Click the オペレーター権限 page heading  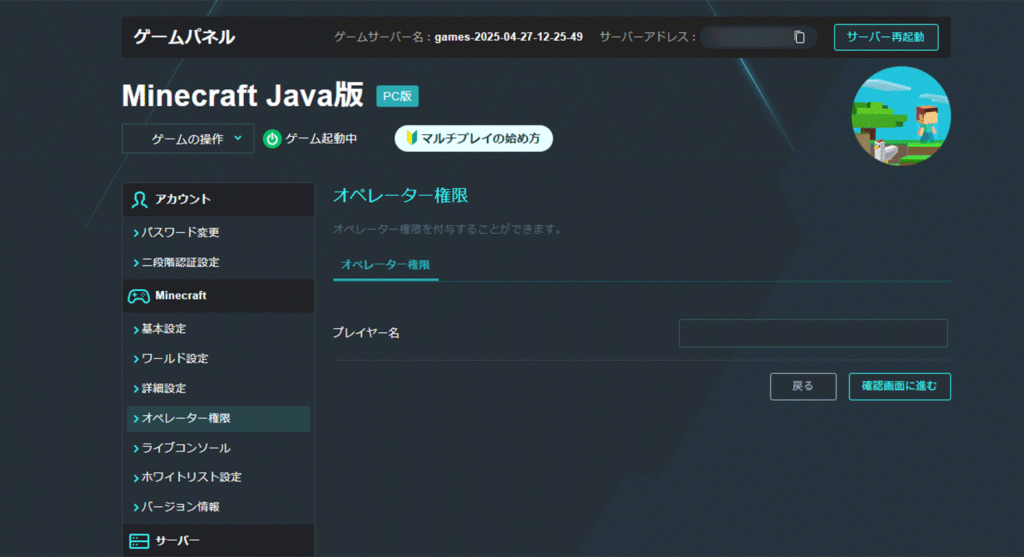(400, 195)
